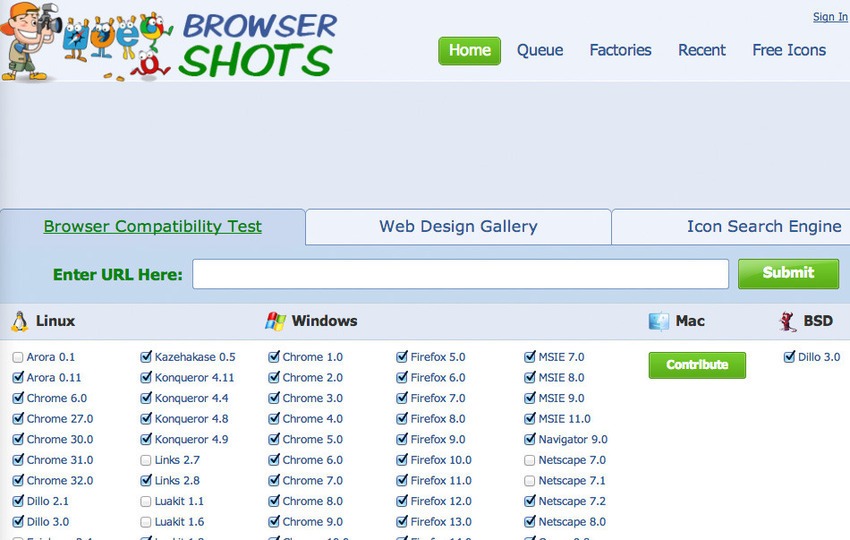Image resolution: width=850 pixels, height=540 pixels.
Task: Click the Firefox 12.0 label
Action: (x=441, y=502)
